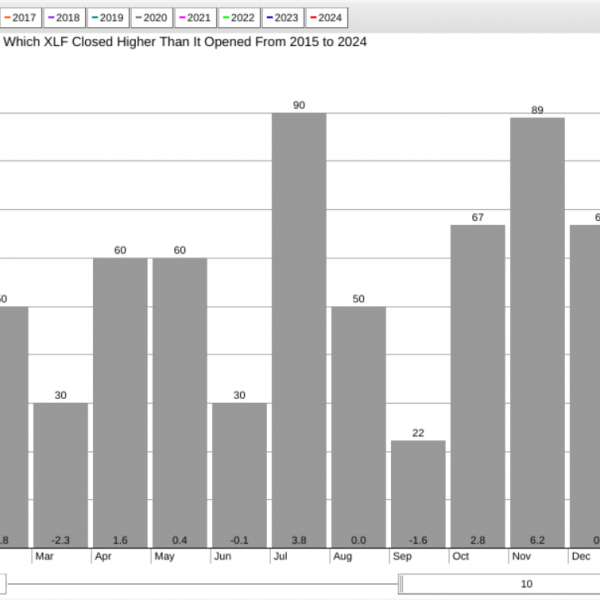Click the years slider handle labeled 10
Screen dimensions: 600x600
(499, 584)
